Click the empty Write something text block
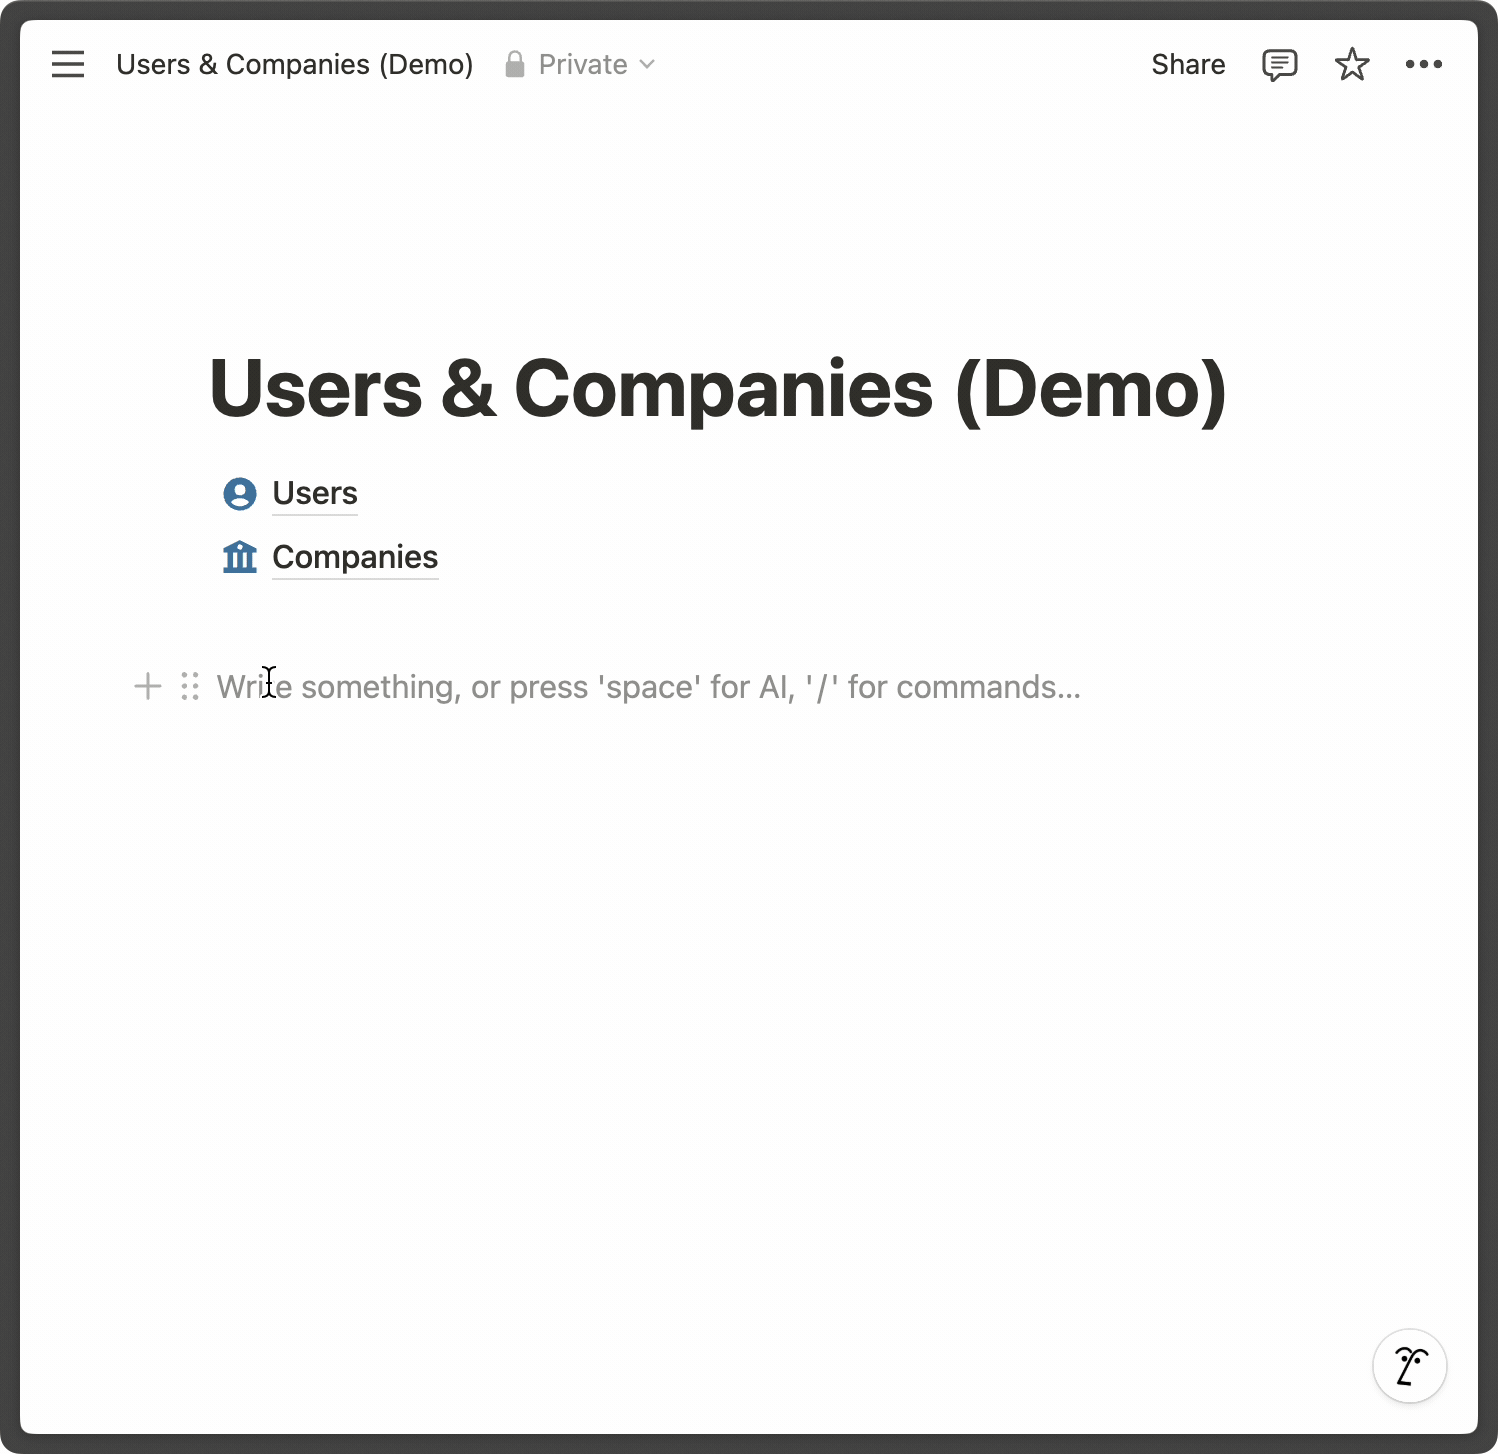This screenshot has height=1454, width=1498. [649, 687]
